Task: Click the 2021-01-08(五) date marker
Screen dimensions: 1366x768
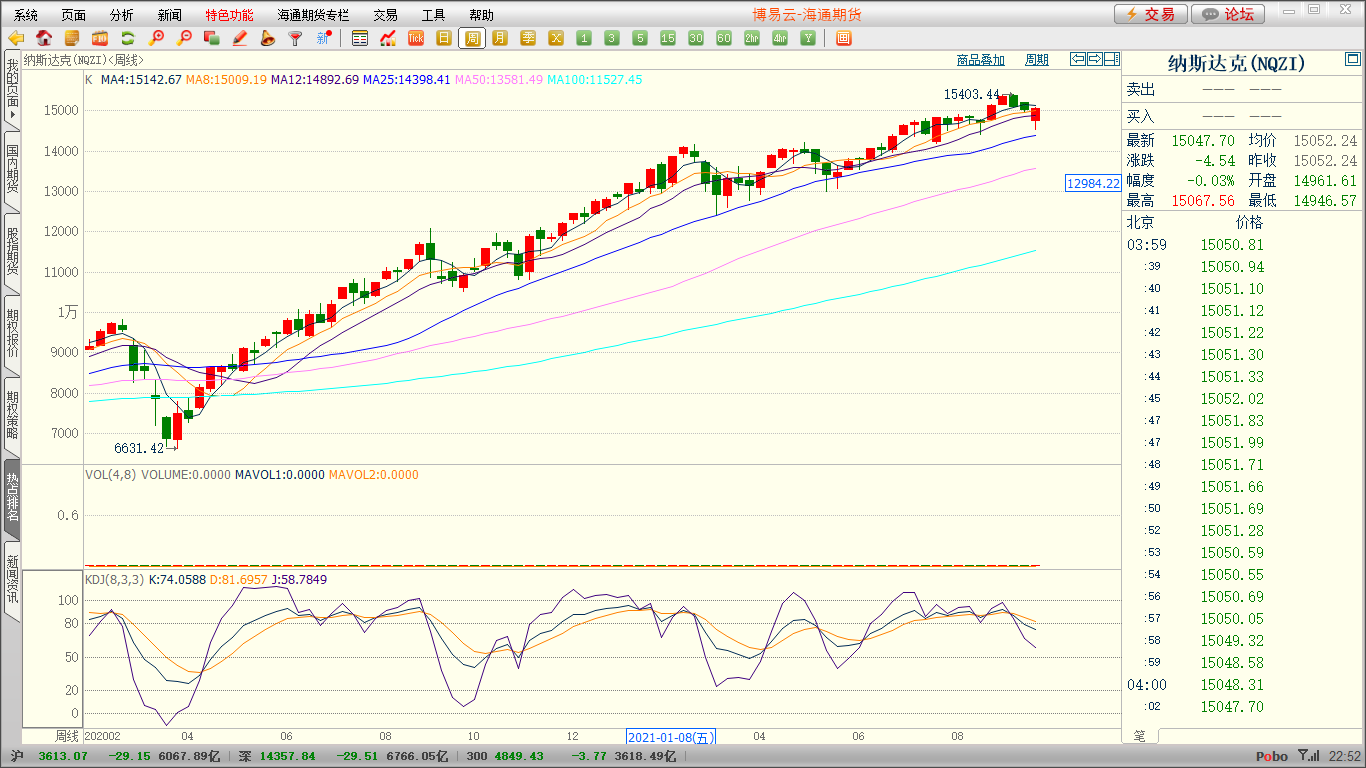Action: click(673, 736)
